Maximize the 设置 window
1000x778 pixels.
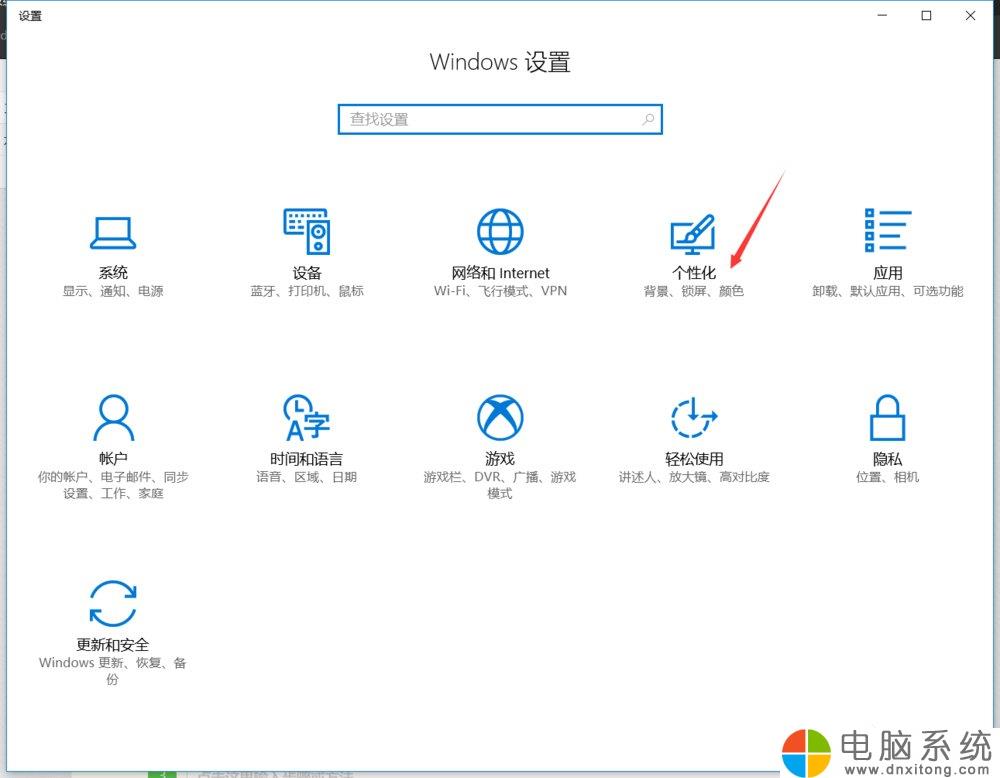click(x=927, y=15)
